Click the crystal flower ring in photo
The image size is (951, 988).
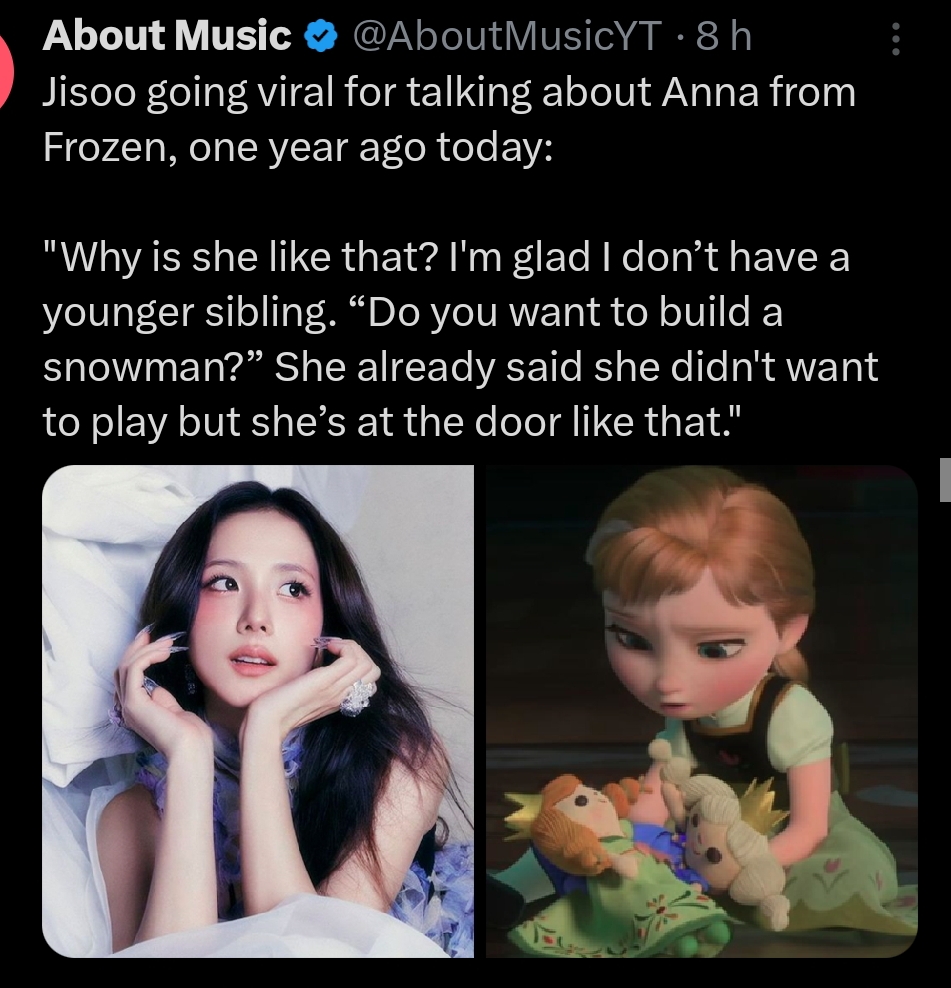point(357,696)
